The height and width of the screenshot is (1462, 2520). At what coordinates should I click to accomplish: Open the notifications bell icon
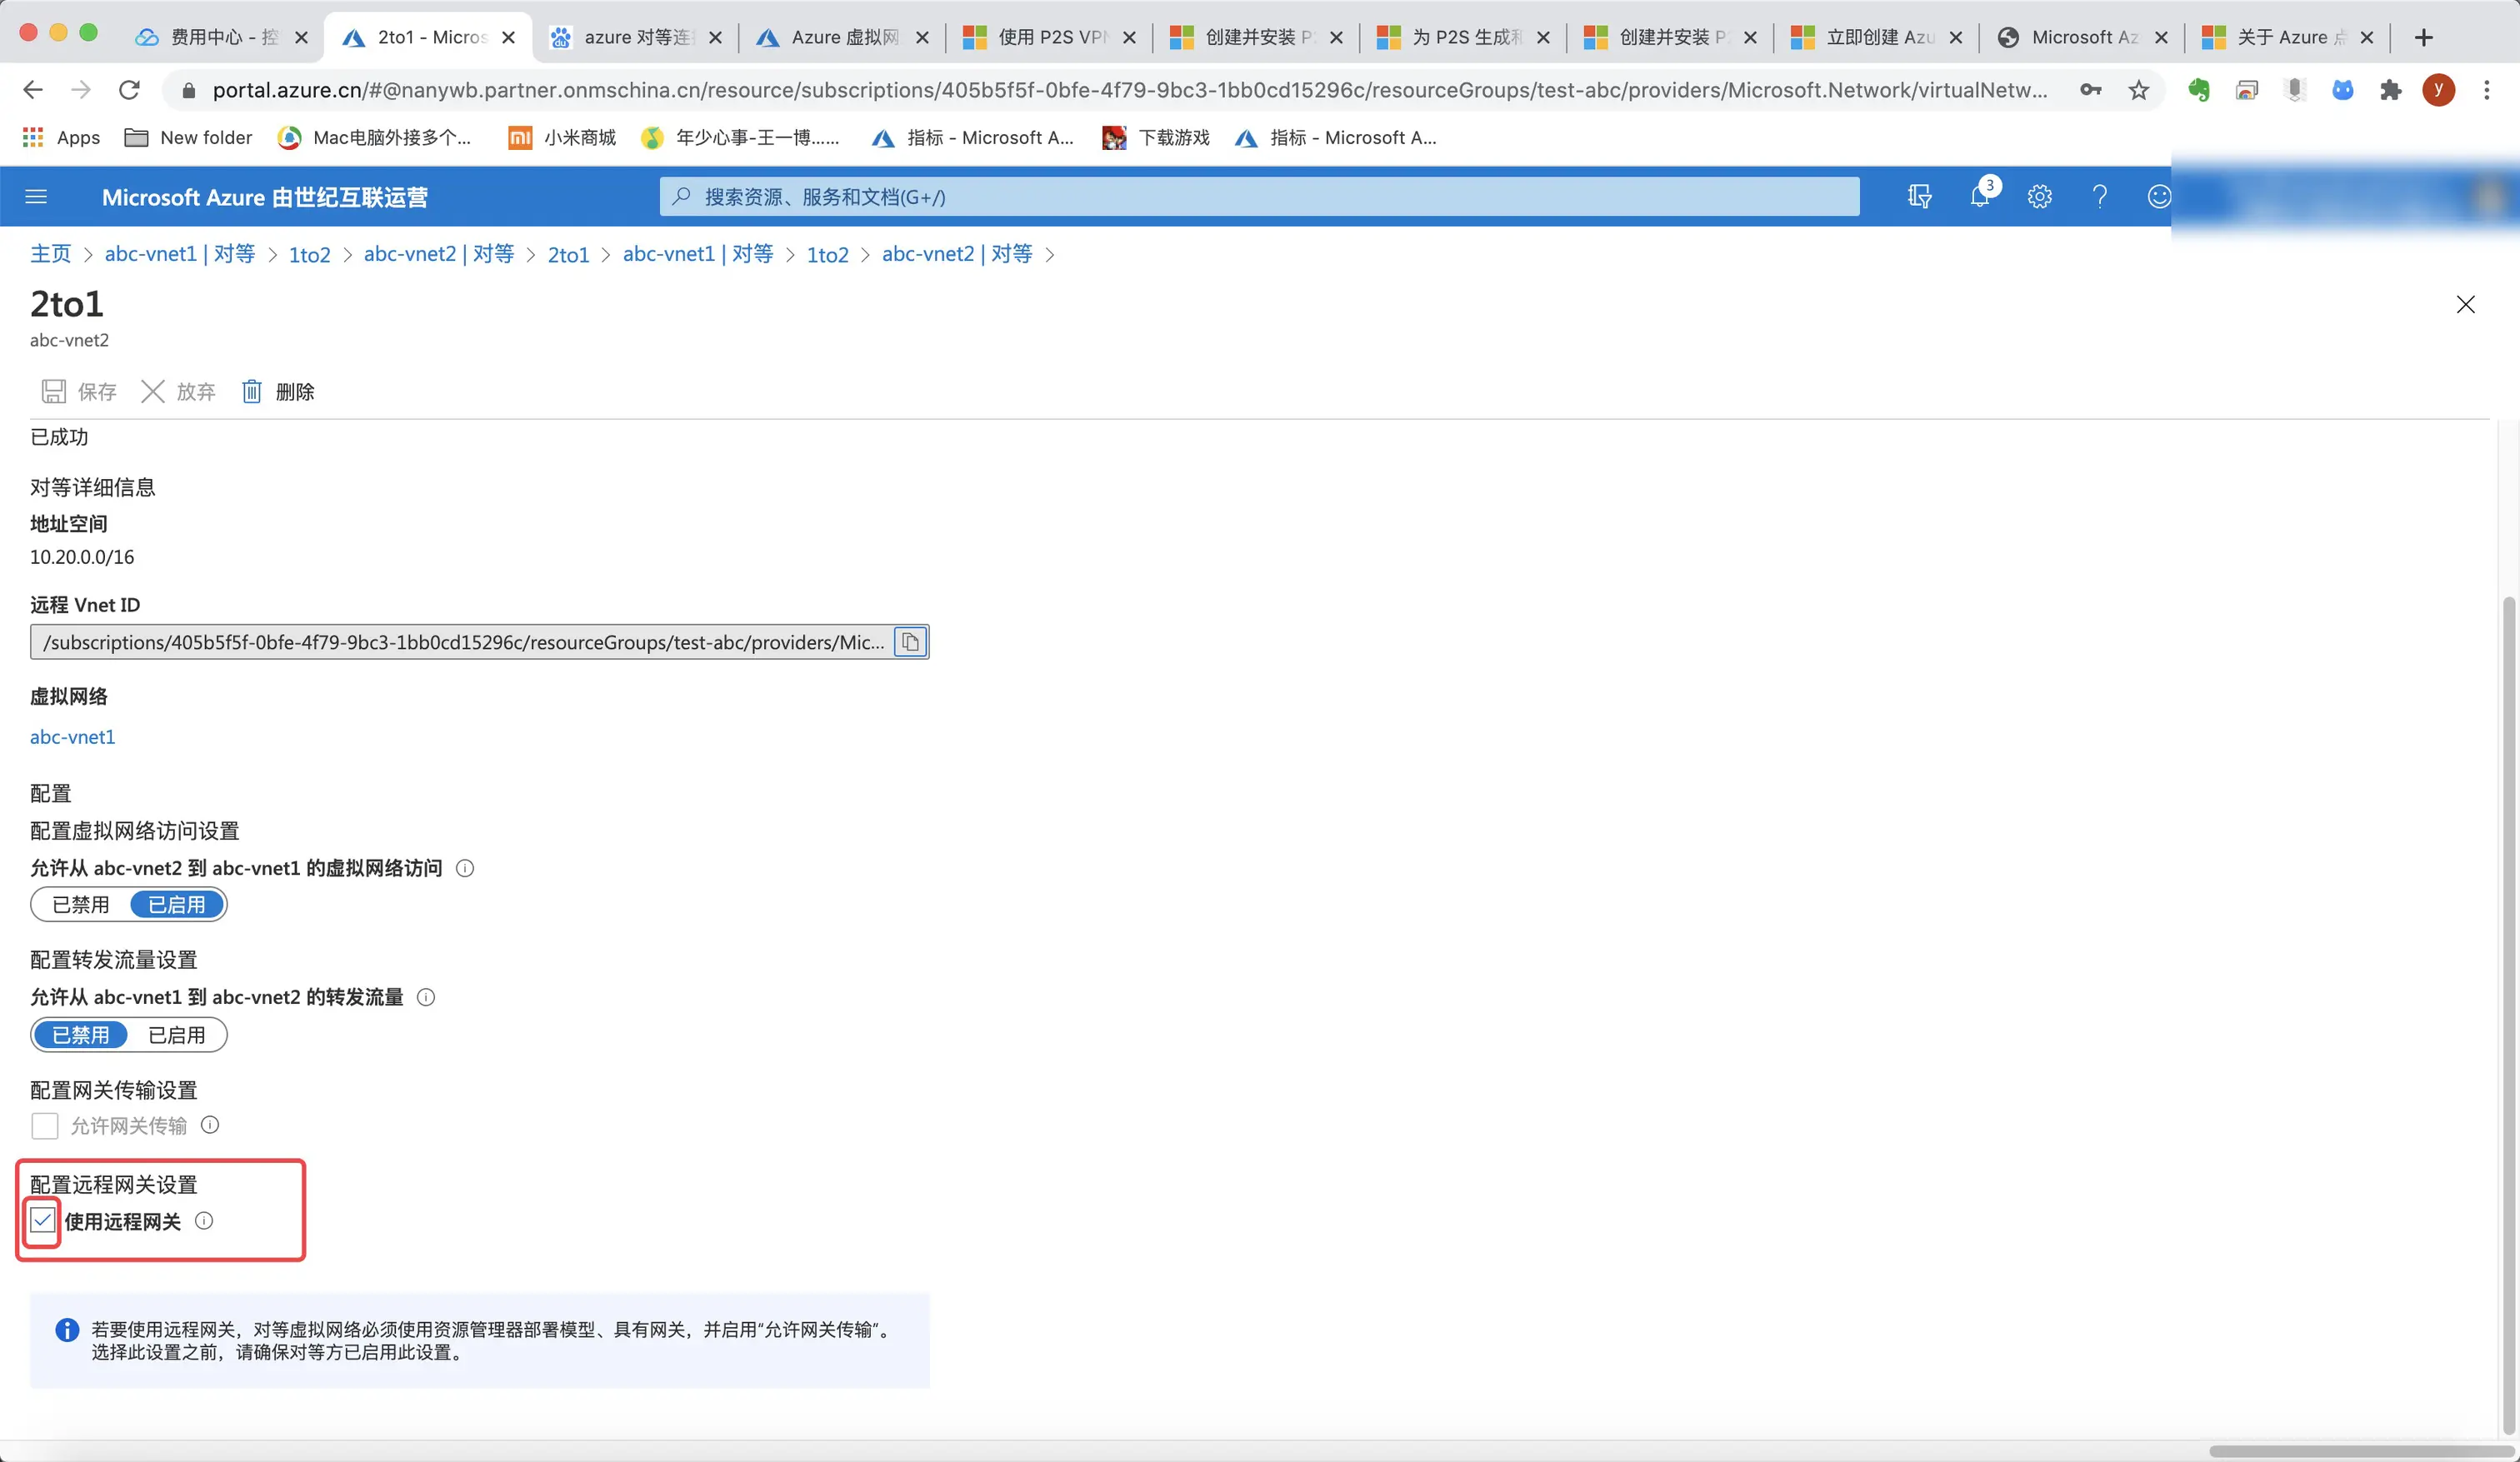[1979, 197]
